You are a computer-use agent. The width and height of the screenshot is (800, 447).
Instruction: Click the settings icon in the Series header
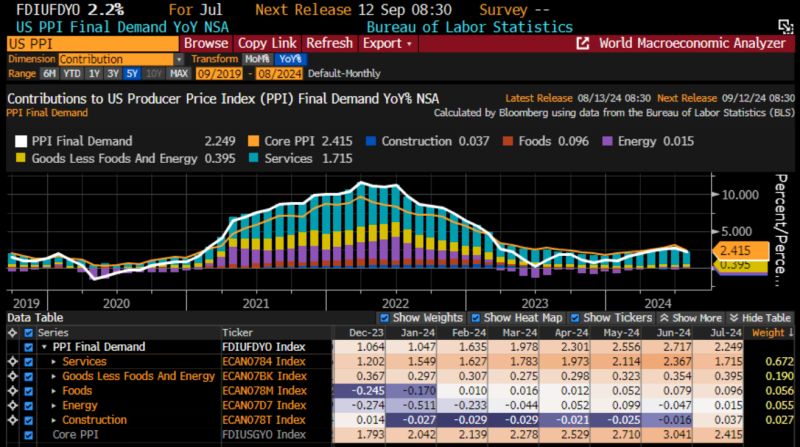(x=11, y=332)
